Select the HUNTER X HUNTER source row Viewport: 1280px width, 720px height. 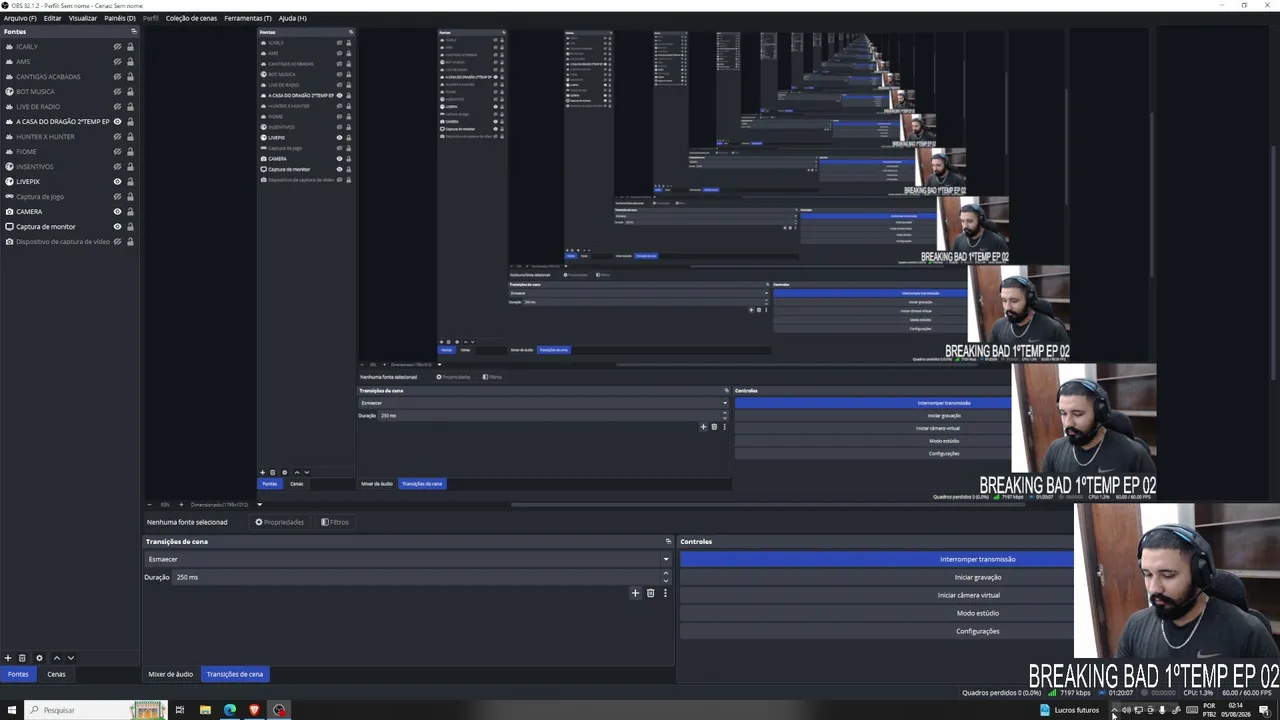point(70,137)
